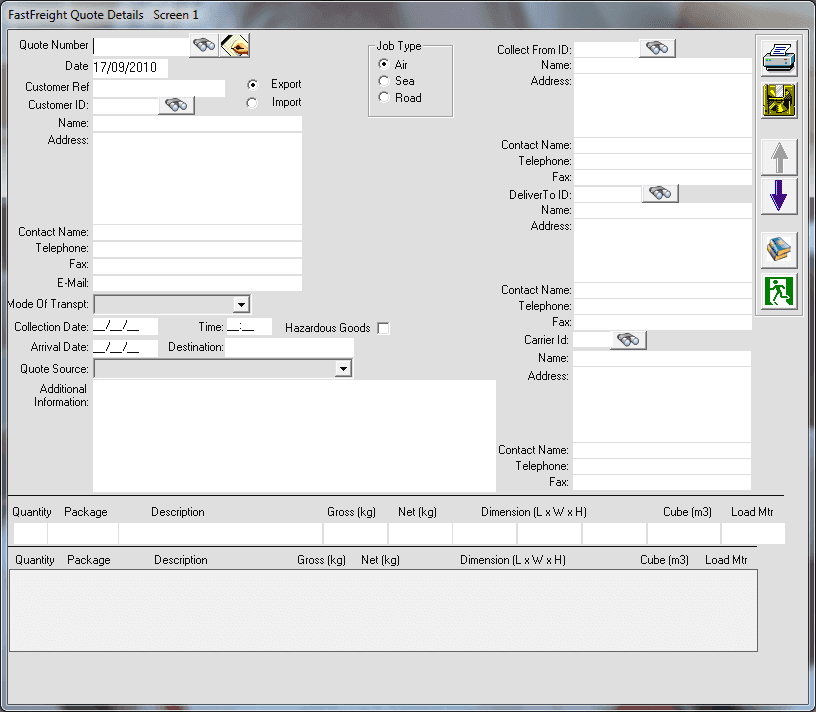
Task: Click the purple down arrow icon
Action: pos(779,196)
